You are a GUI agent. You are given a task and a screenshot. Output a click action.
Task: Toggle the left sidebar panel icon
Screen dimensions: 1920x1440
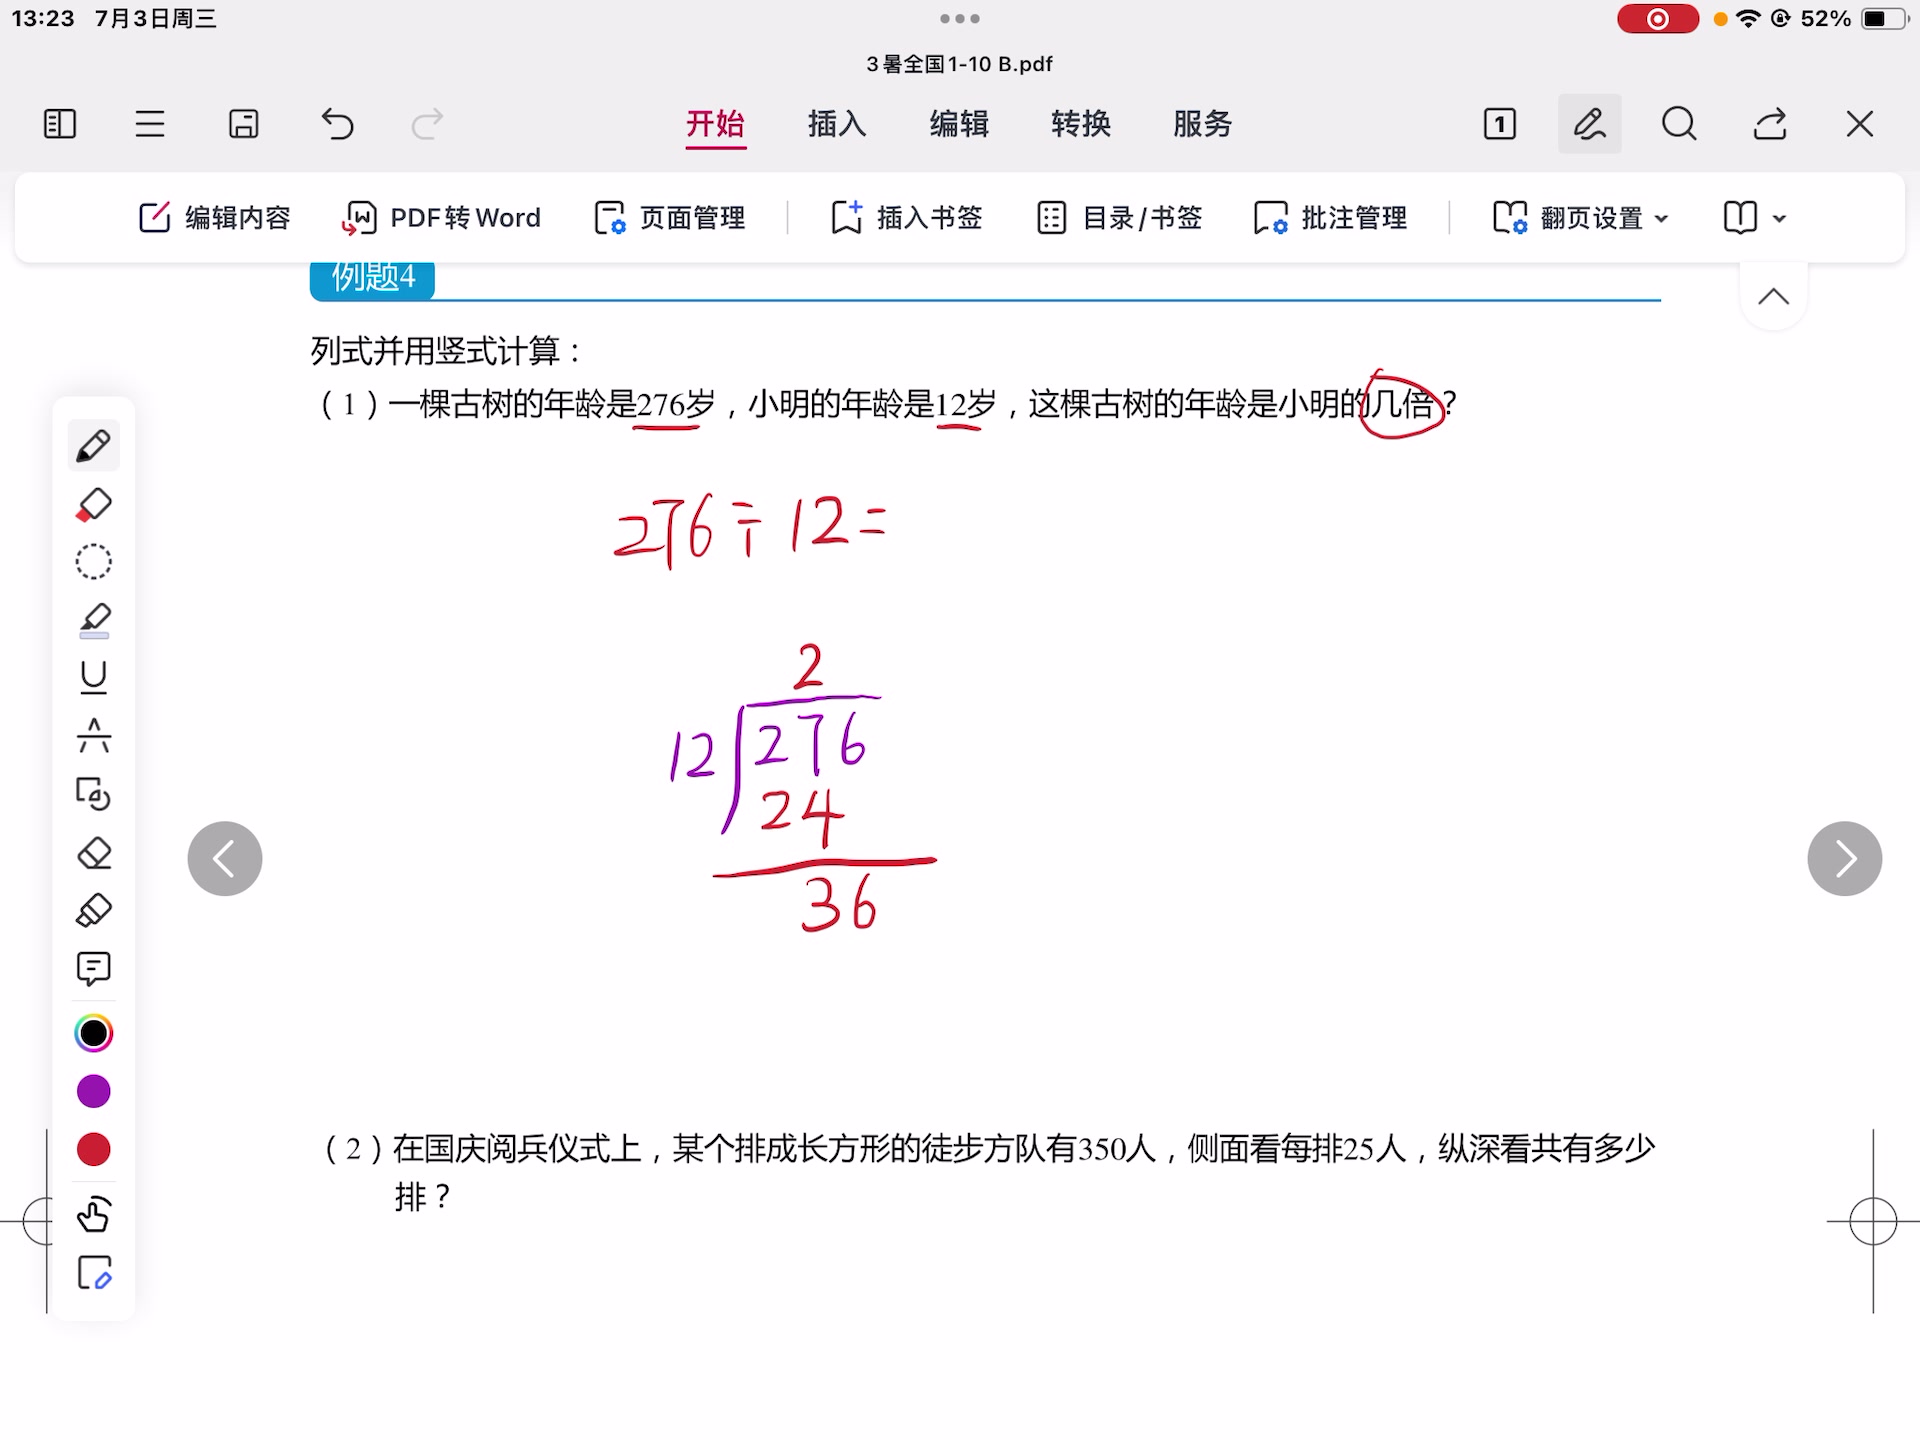[x=60, y=124]
